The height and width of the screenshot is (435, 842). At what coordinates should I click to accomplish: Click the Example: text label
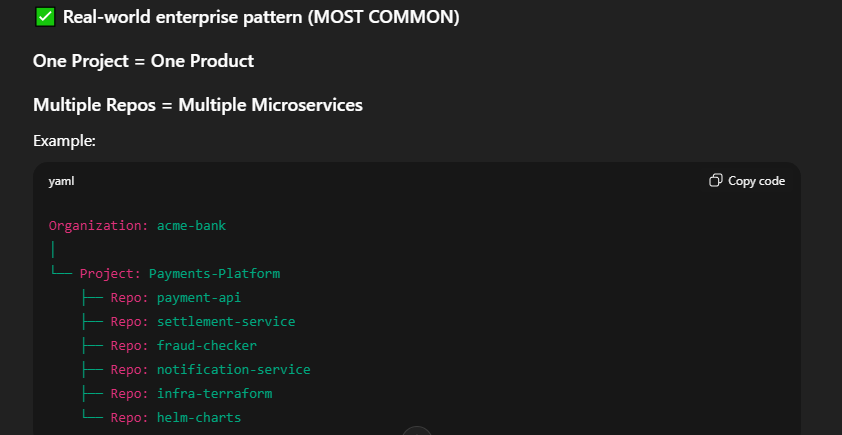64,141
